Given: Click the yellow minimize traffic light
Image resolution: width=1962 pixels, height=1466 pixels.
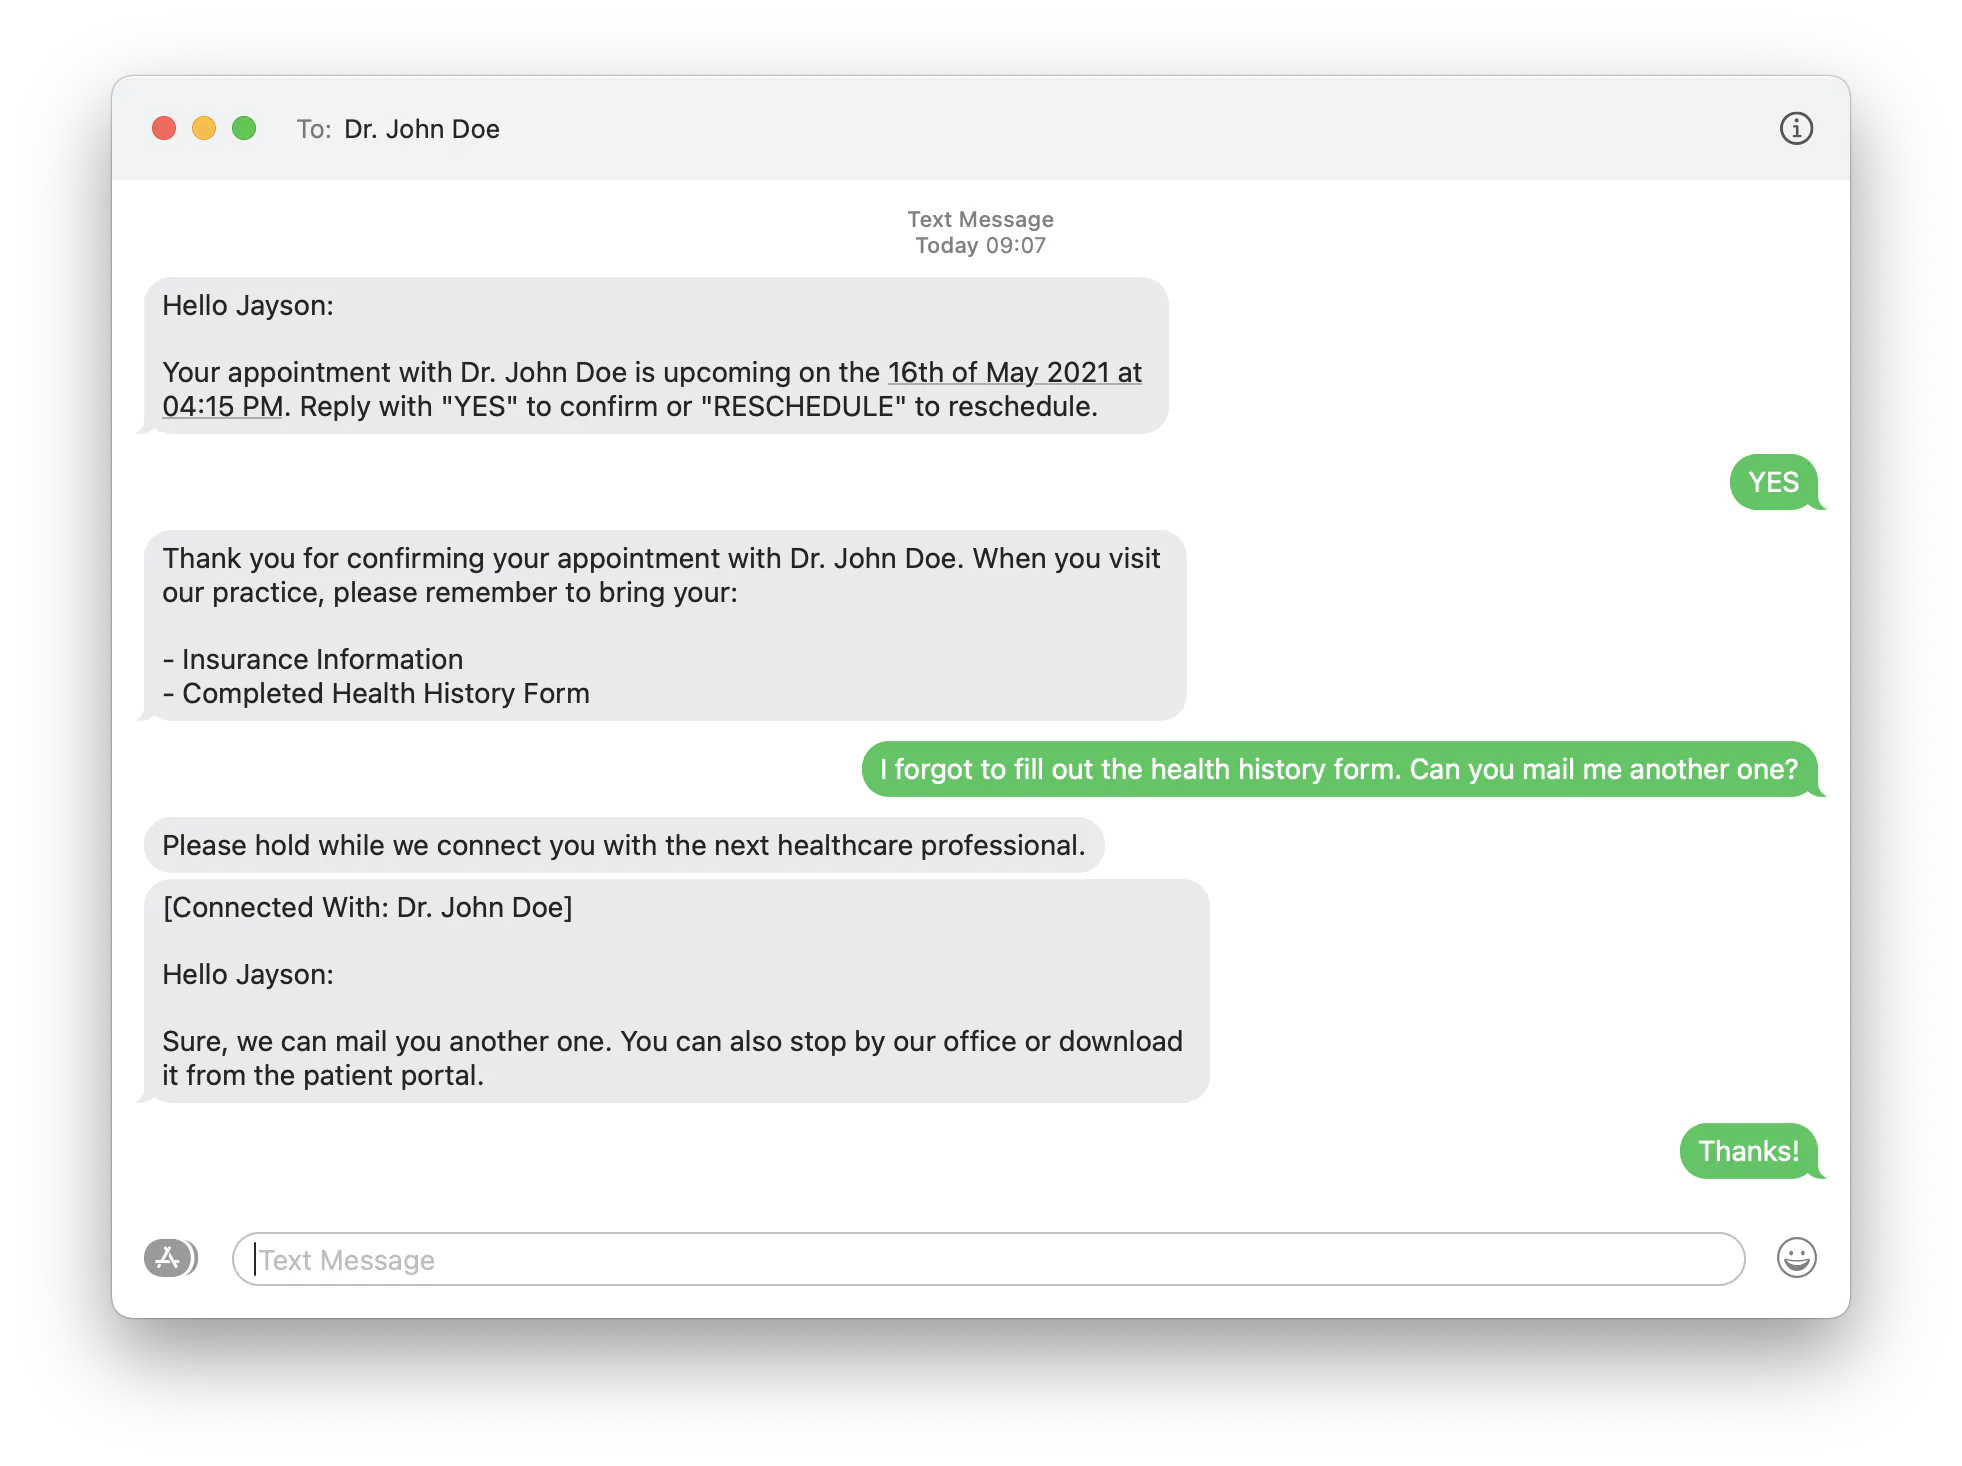Looking at the screenshot, I should [203, 128].
